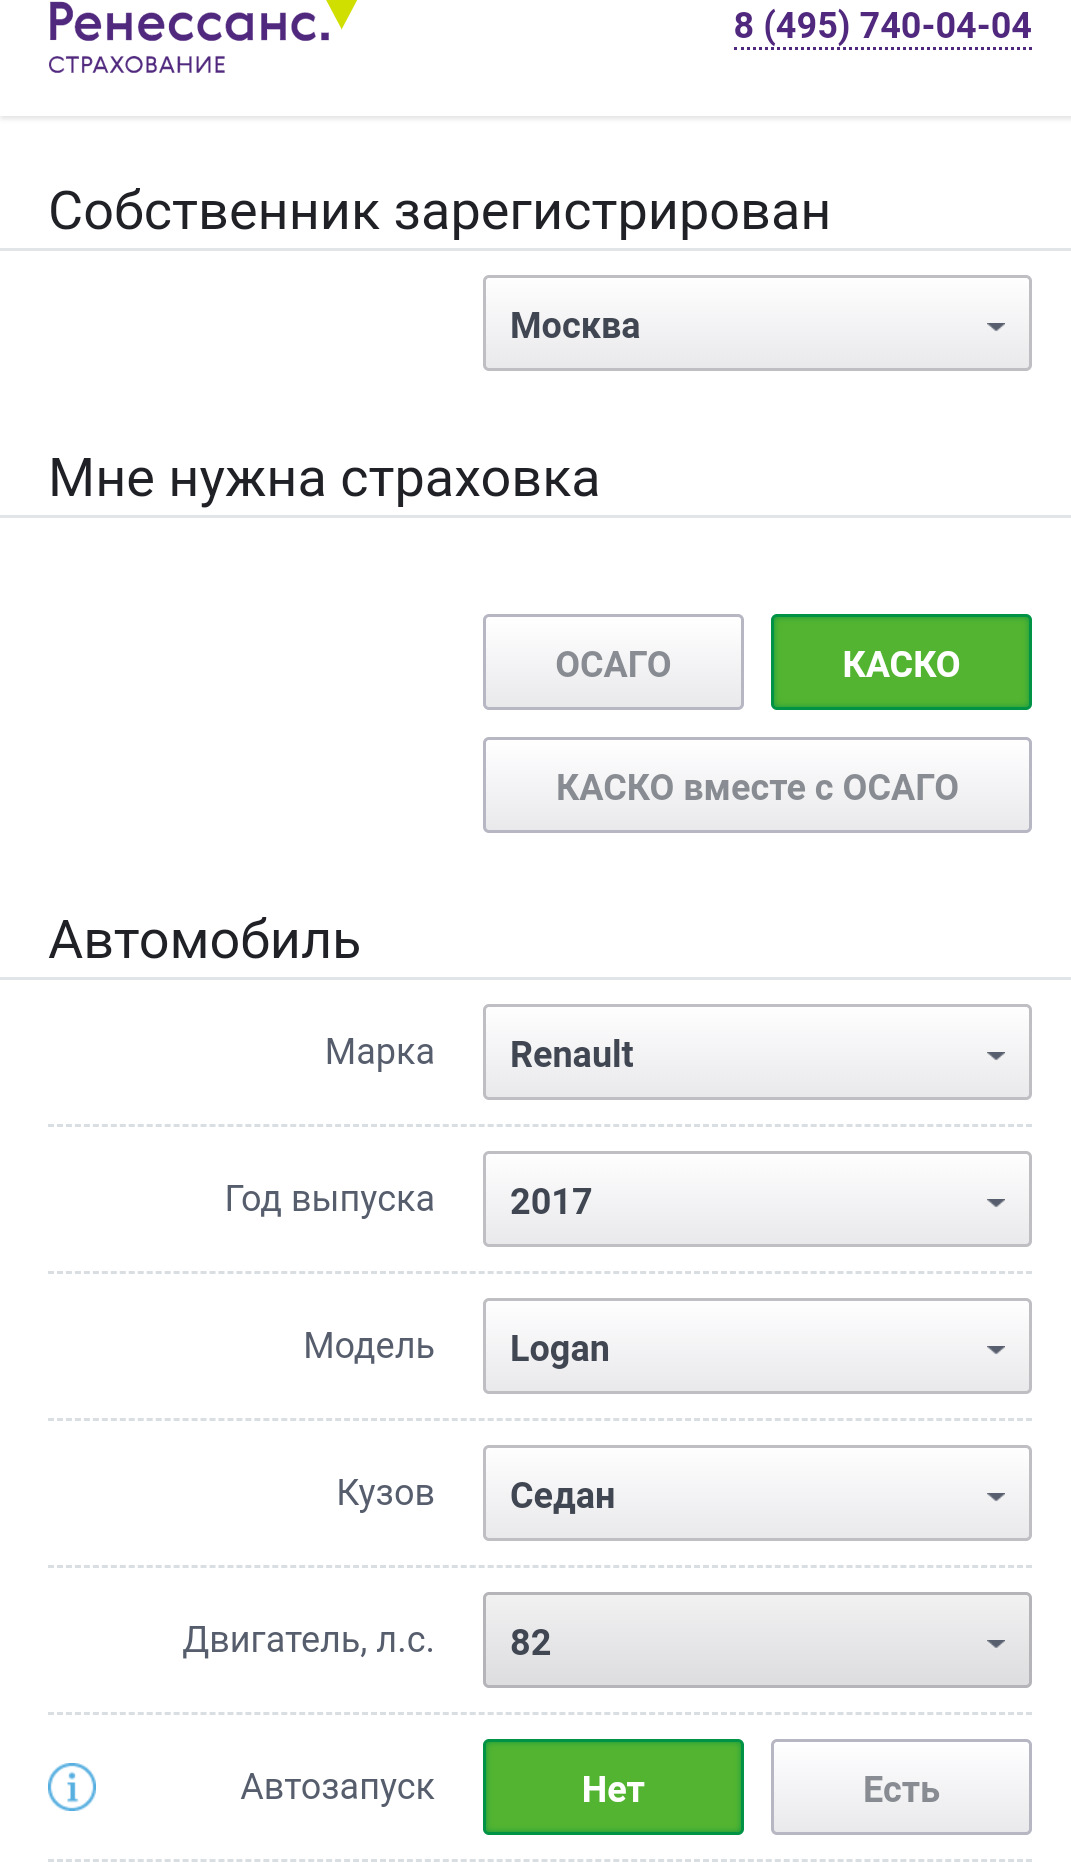This screenshot has width=1071, height=1862.
Task: Expand the Кузов dropdown showing Седан
Action: [x=756, y=1494]
